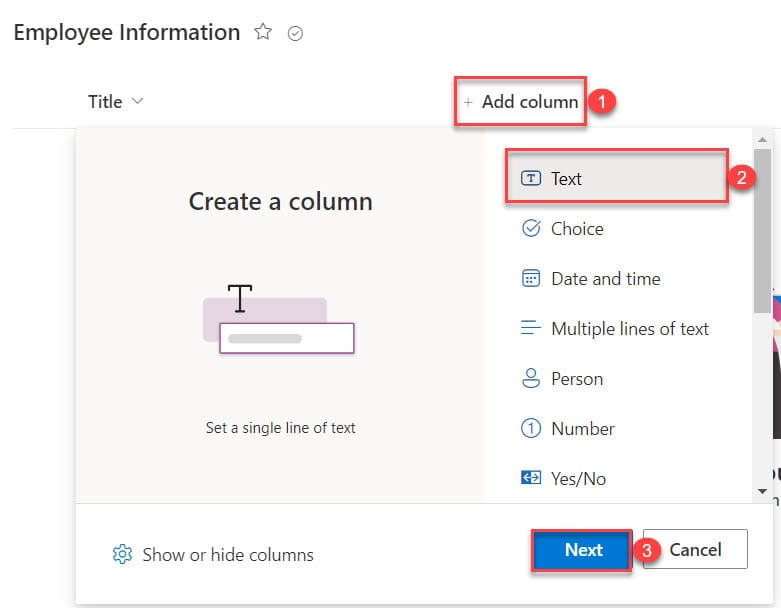Click the Add column button
Viewport: 781px width, 608px height.
[521, 102]
